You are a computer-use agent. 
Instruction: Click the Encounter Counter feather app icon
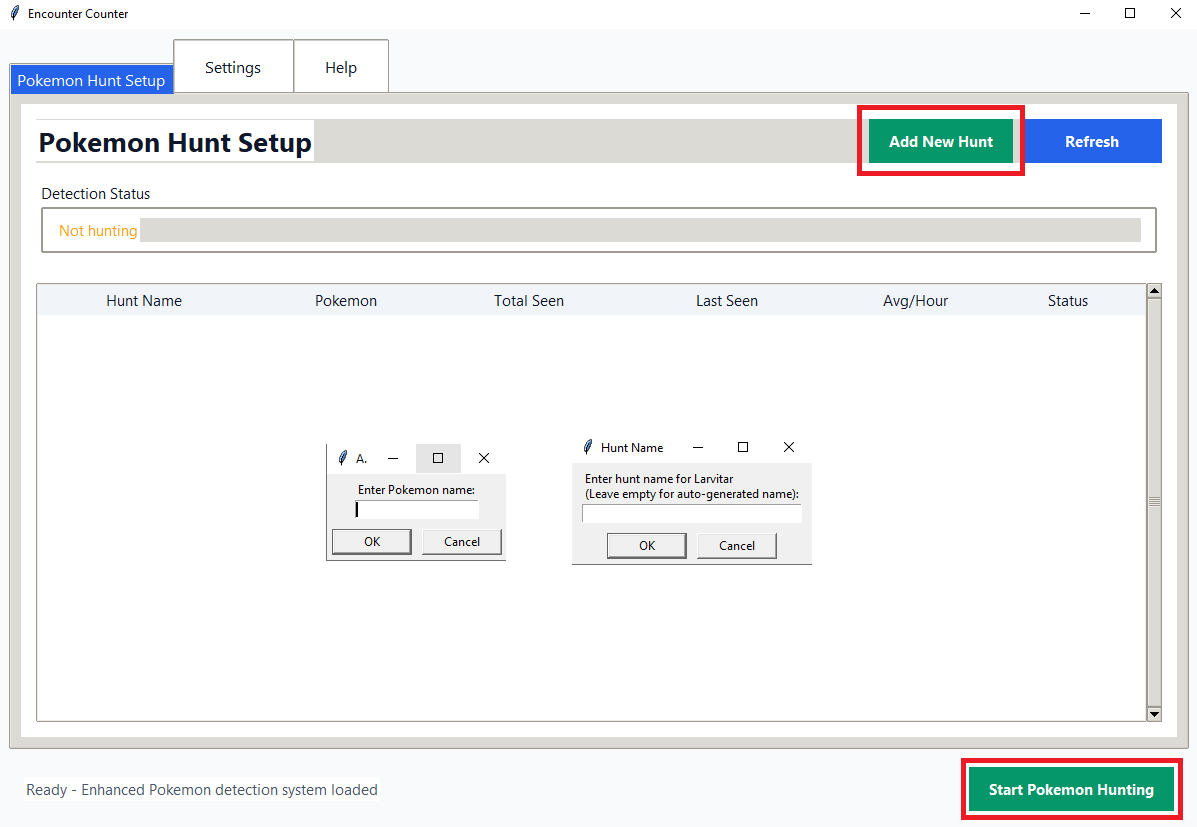point(15,13)
